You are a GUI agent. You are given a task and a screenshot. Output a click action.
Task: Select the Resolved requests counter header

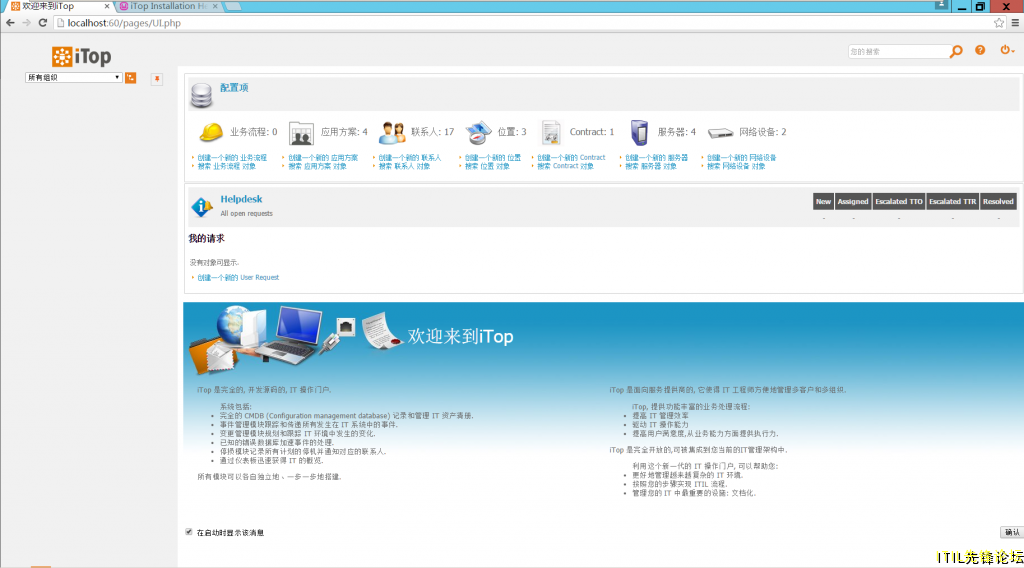pyautogui.click(x=998, y=201)
